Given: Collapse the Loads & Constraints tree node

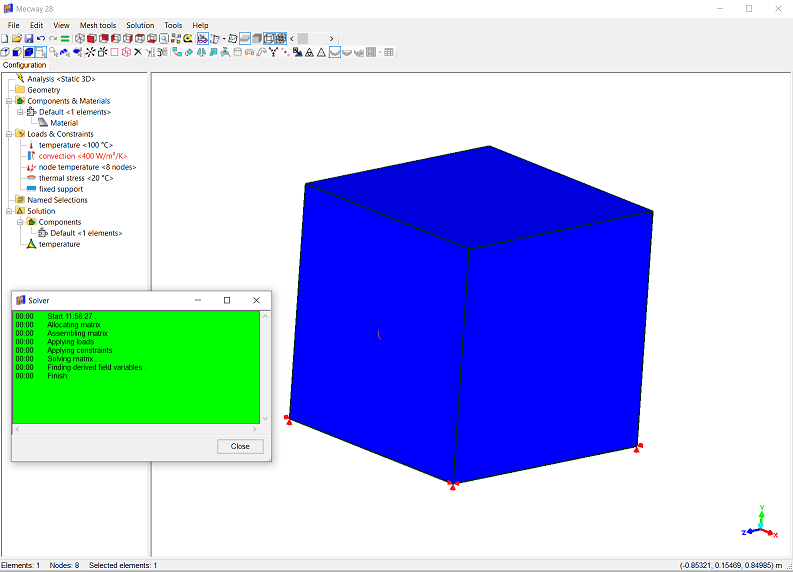Looking at the screenshot, I should (x=8, y=134).
